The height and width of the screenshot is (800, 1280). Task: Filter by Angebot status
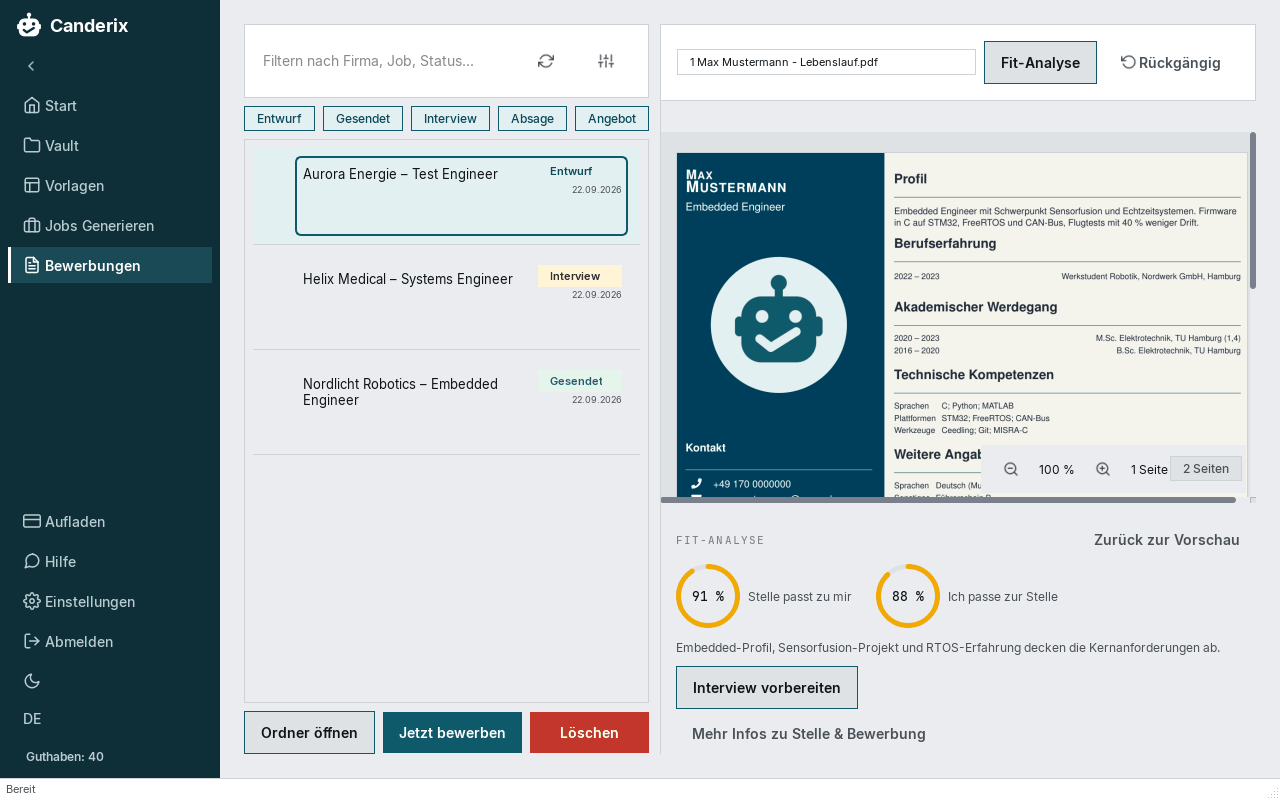tap(612, 118)
